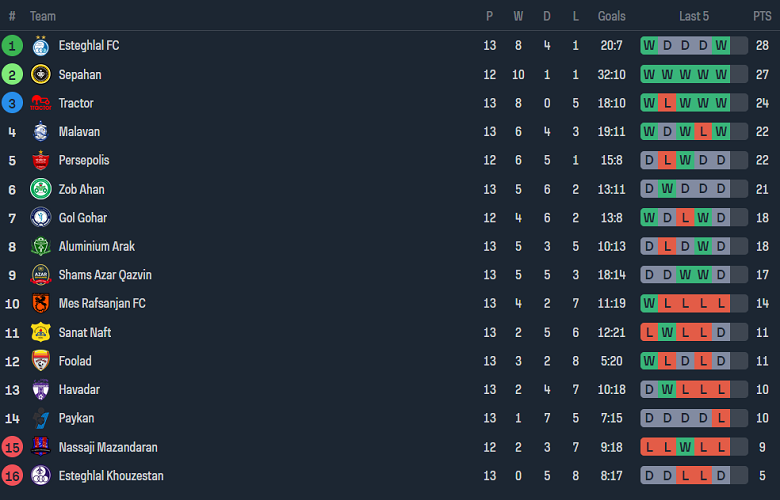Open Gol Gohar team link
Image resolution: width=780 pixels, height=500 pixels.
click(x=82, y=218)
